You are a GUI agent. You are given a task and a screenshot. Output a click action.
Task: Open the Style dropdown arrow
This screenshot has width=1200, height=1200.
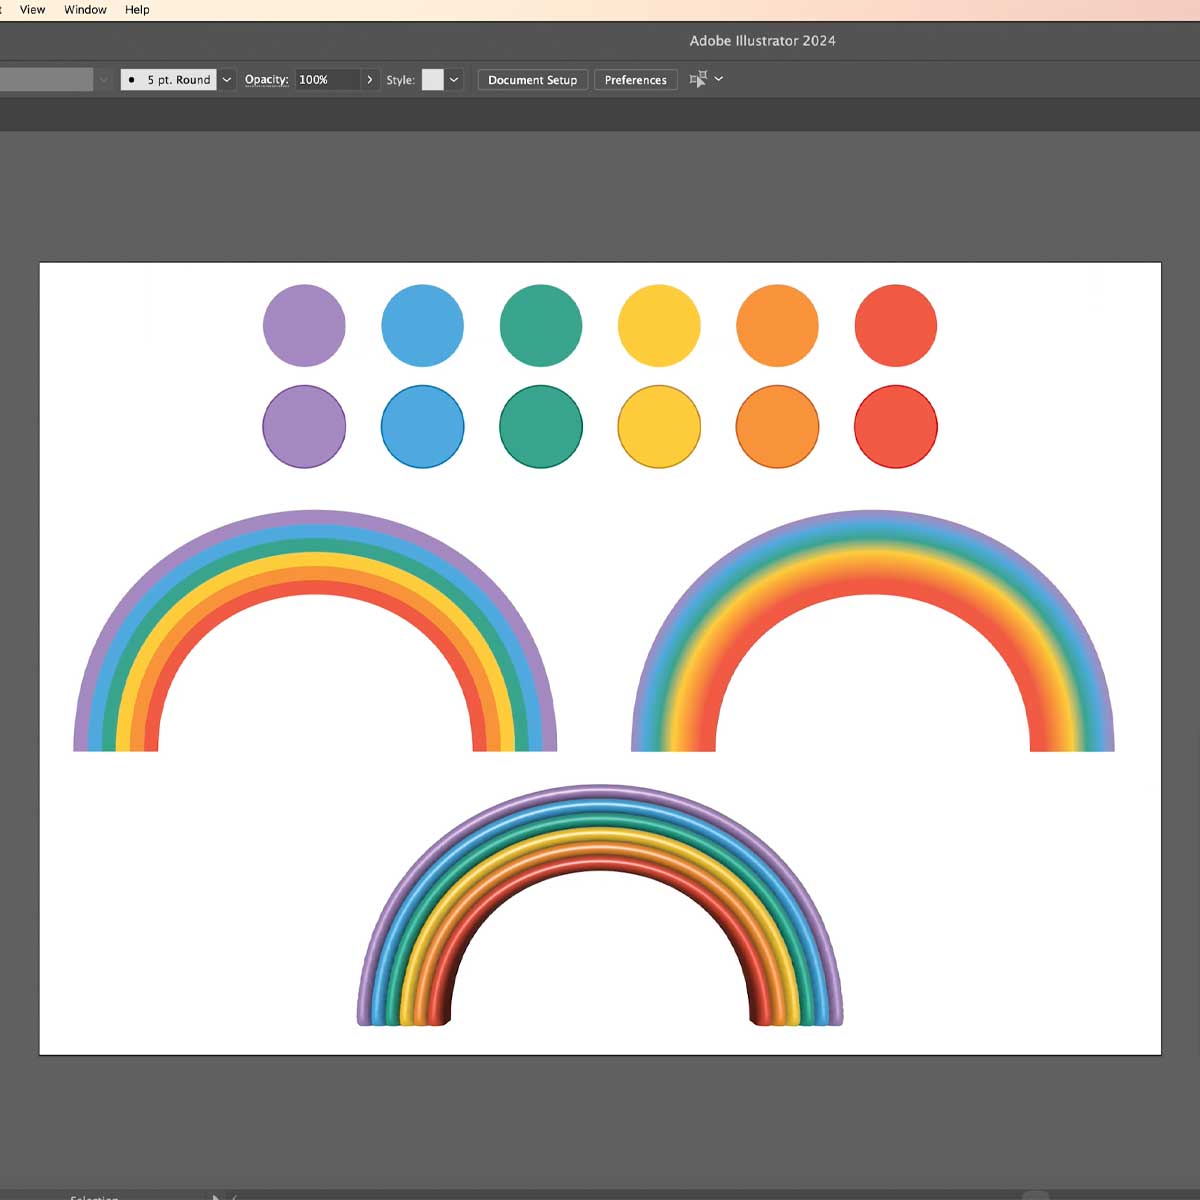coord(454,80)
